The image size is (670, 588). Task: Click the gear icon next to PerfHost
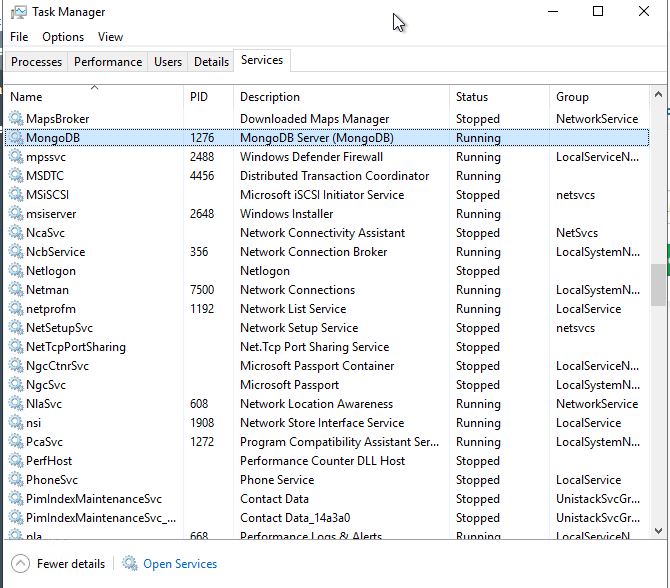[x=16, y=460]
